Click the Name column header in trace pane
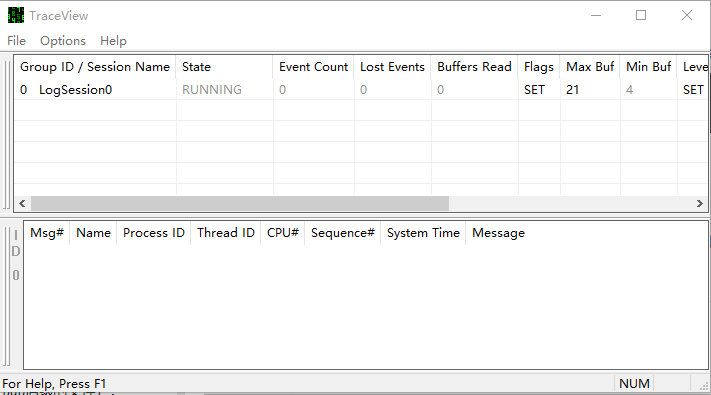This screenshot has width=711, height=395. pyautogui.click(x=93, y=233)
